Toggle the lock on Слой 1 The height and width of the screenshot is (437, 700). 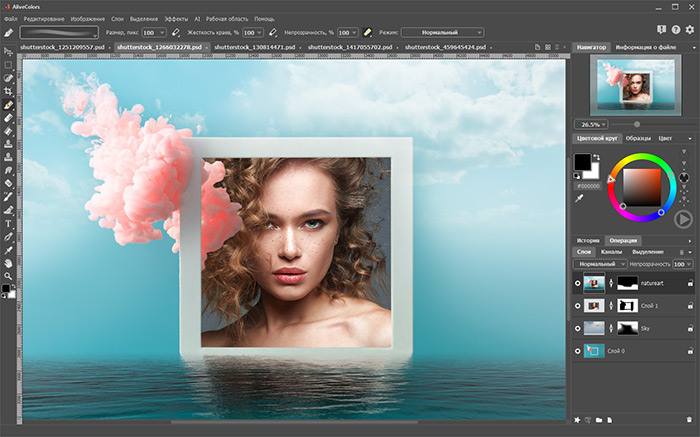point(690,306)
